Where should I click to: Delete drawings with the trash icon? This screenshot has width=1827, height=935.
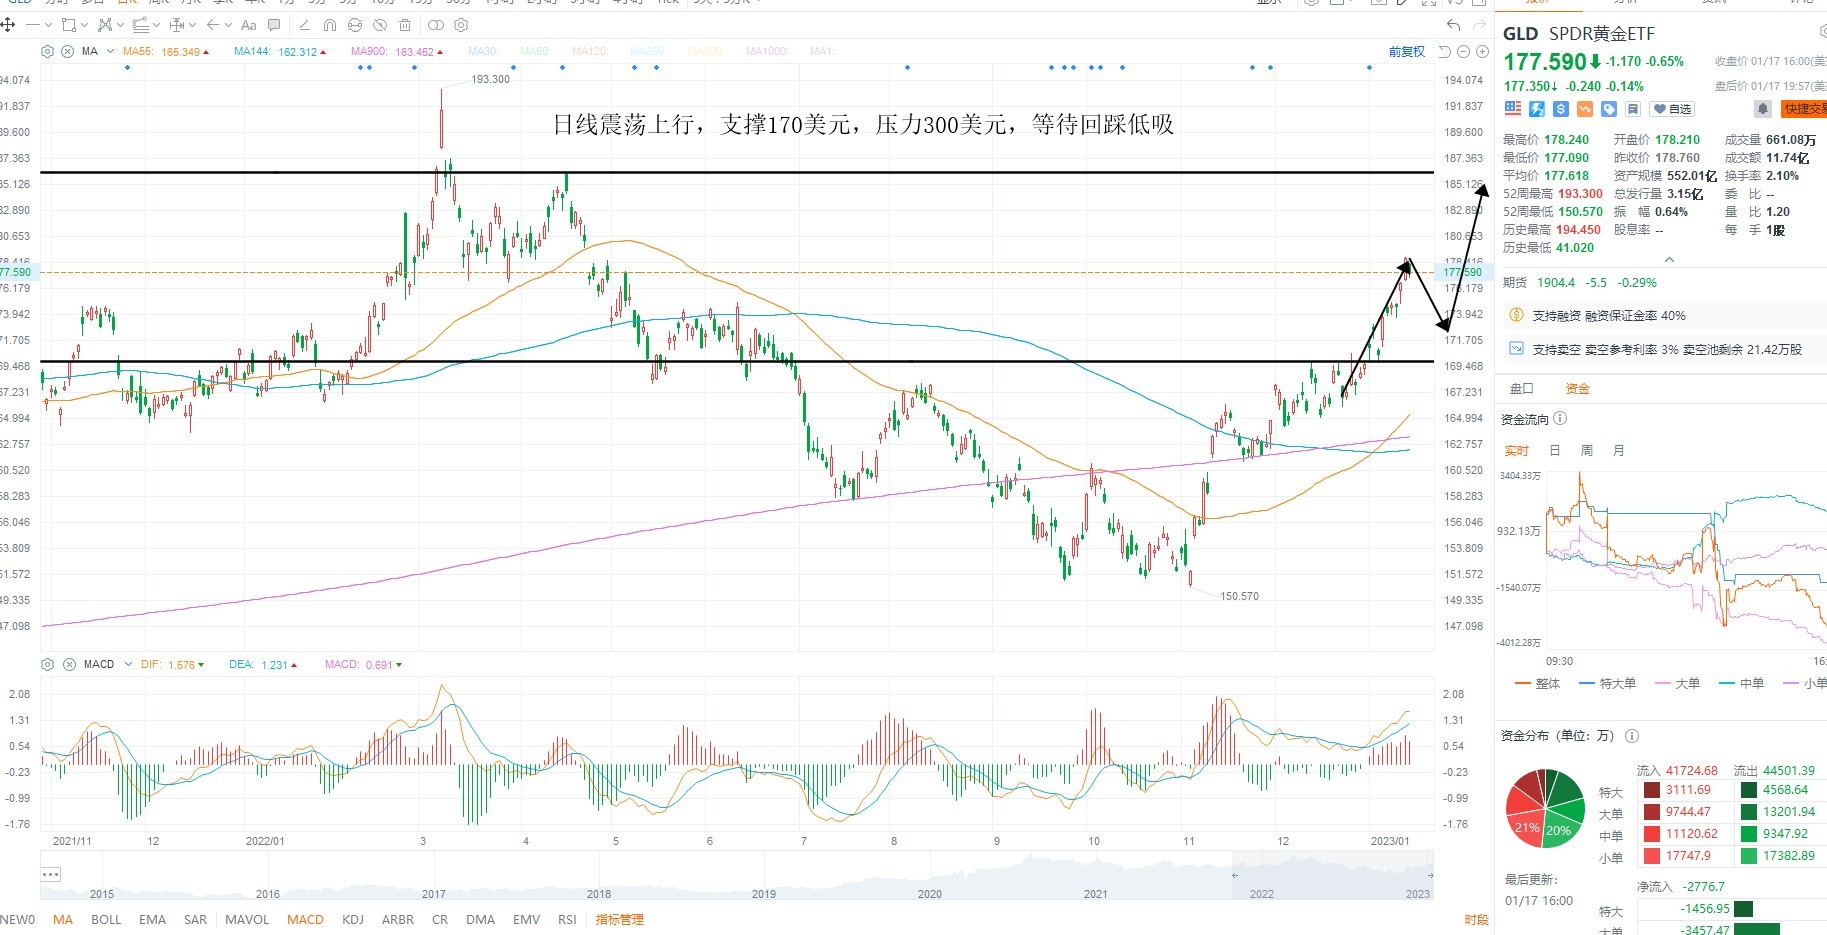[x=405, y=25]
